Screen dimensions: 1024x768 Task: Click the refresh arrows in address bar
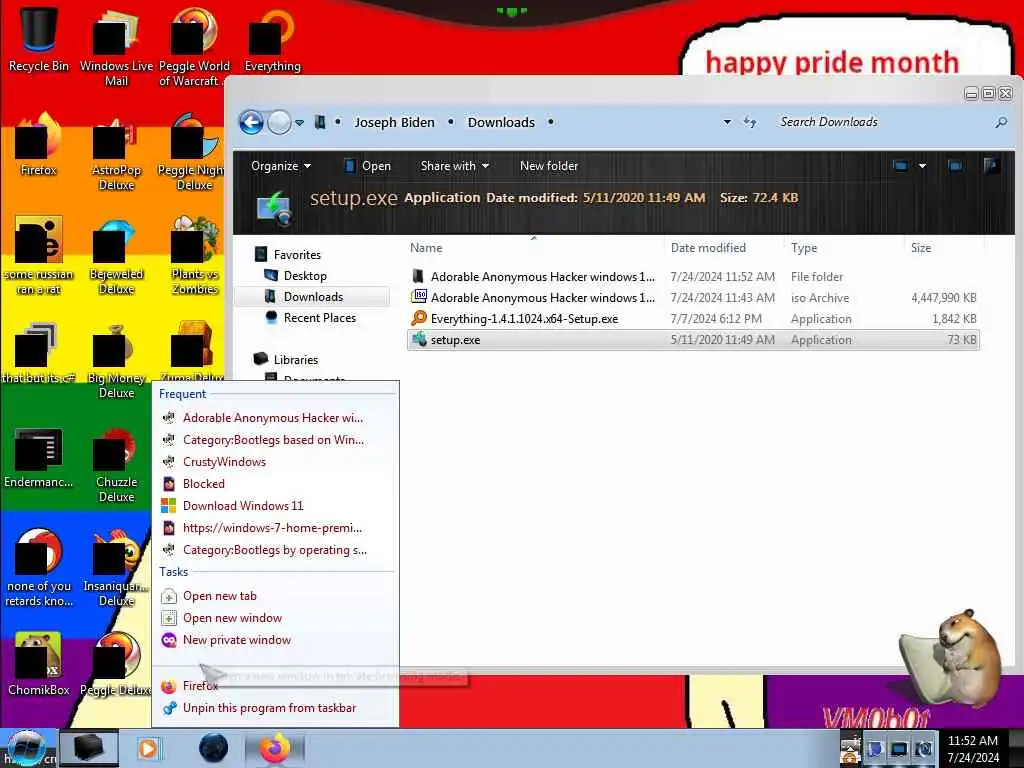(750, 122)
